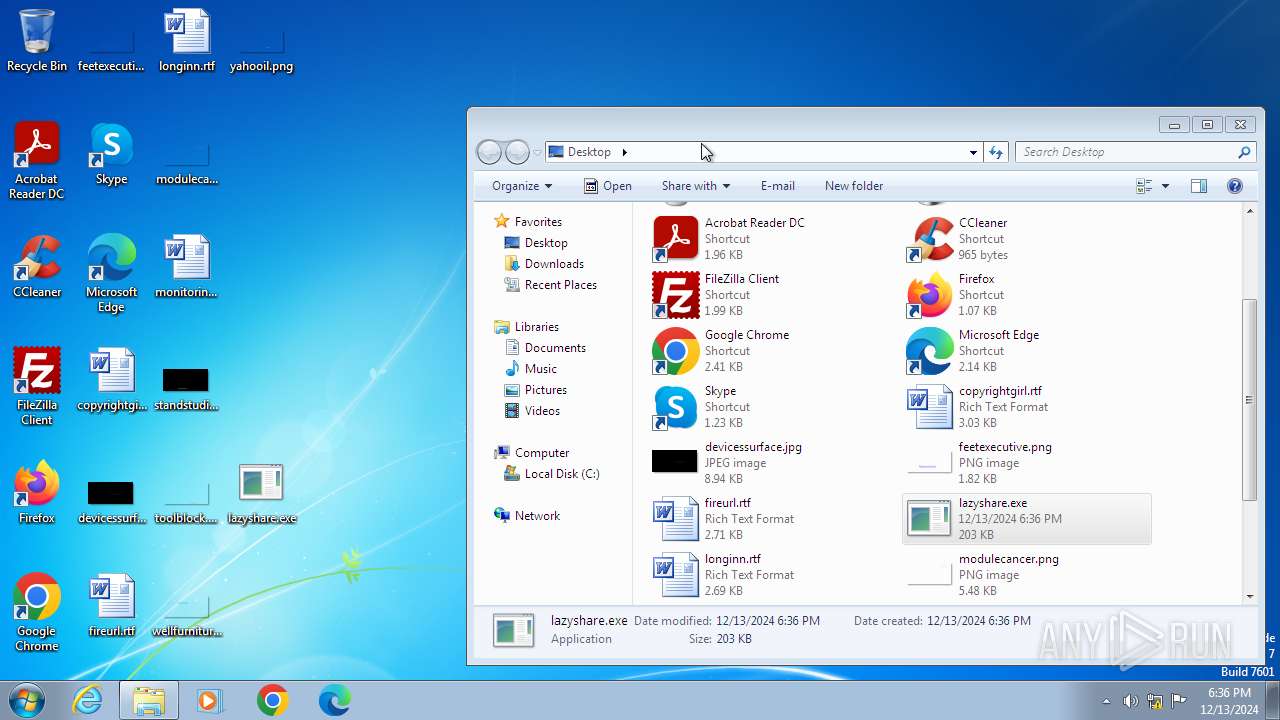Click Windows Media Player taskbar icon
The image size is (1280, 720).
pyautogui.click(x=210, y=701)
